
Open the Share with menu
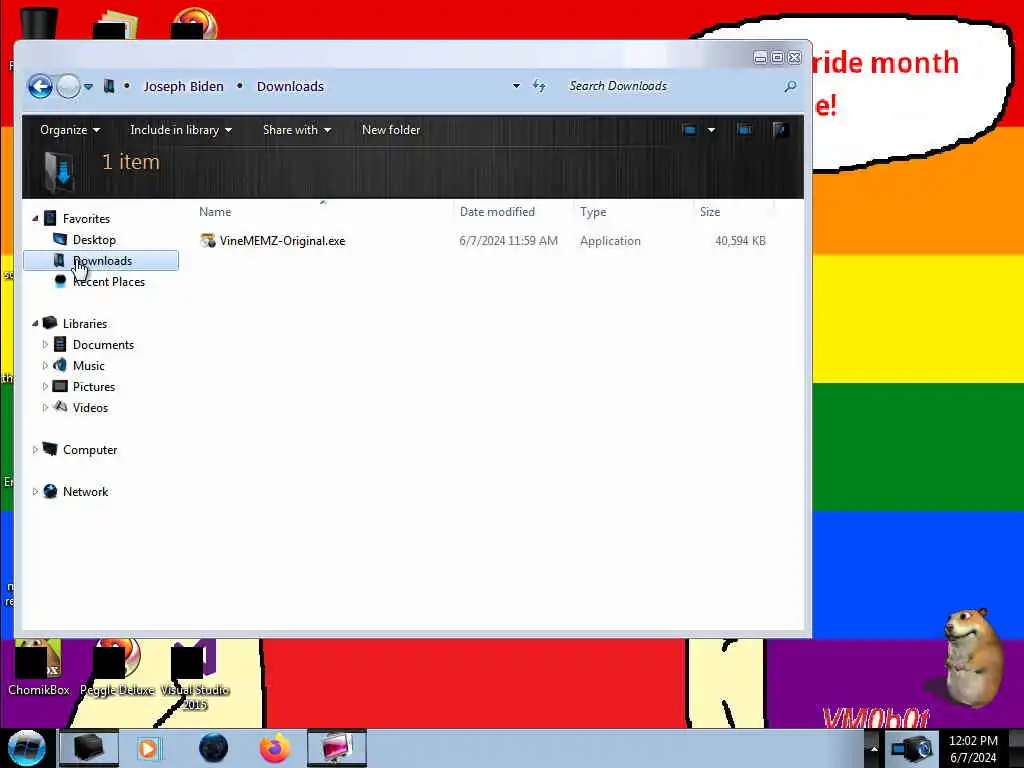[296, 130]
